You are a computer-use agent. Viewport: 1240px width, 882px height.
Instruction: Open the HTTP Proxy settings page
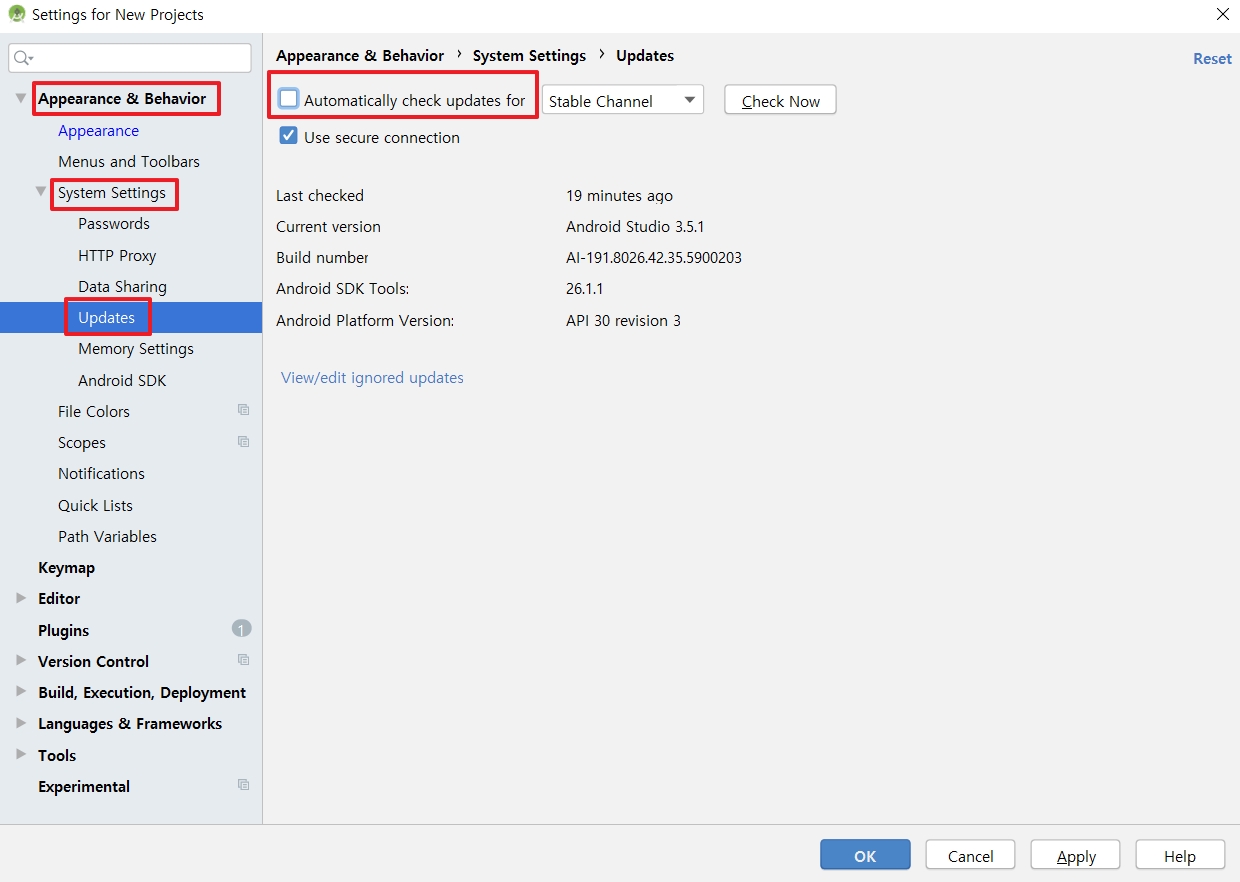(117, 255)
